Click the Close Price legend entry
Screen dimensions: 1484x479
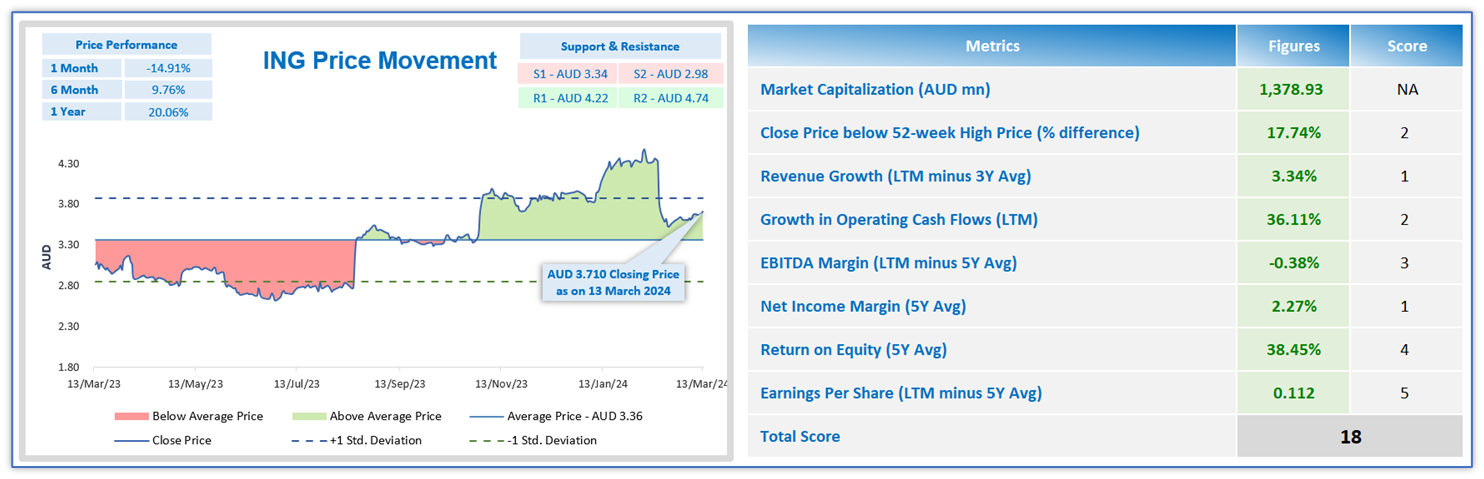(163, 440)
